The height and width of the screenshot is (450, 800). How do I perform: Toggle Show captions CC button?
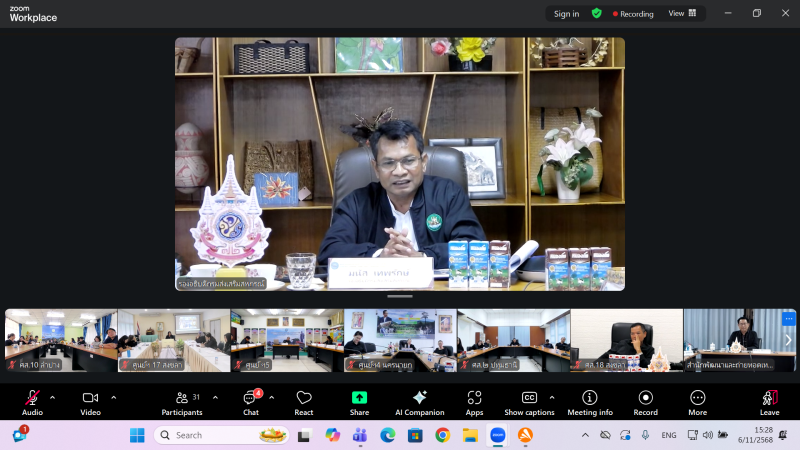pos(529,401)
